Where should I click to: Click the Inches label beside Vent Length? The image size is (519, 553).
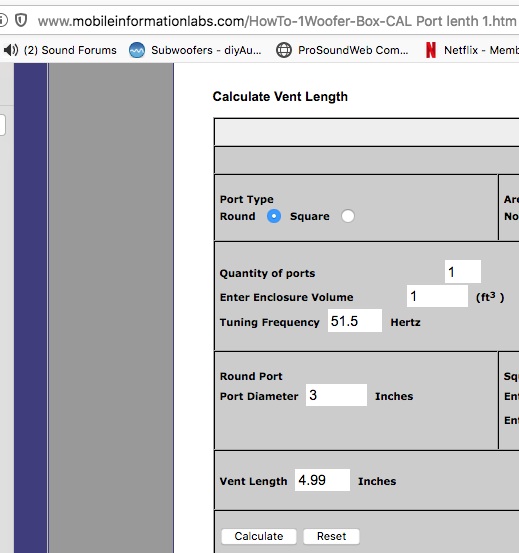(x=377, y=481)
